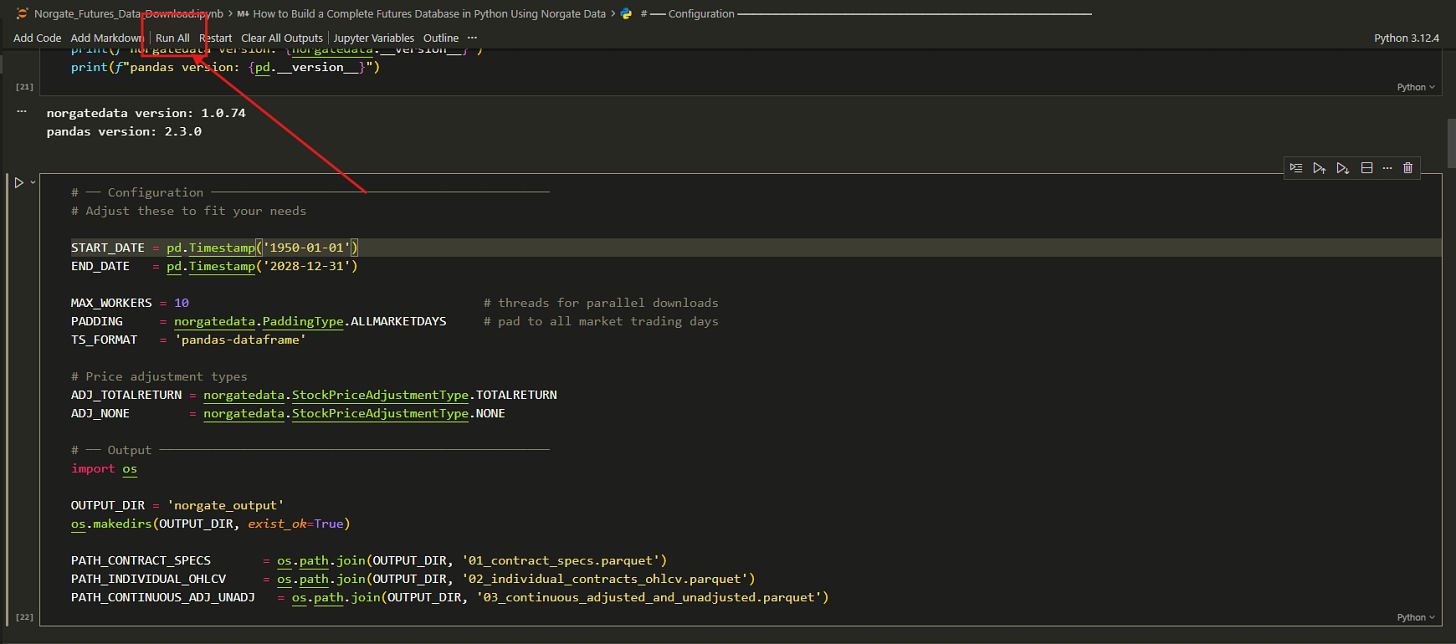
Task: Click START_DATE variable name
Action: 107,247
